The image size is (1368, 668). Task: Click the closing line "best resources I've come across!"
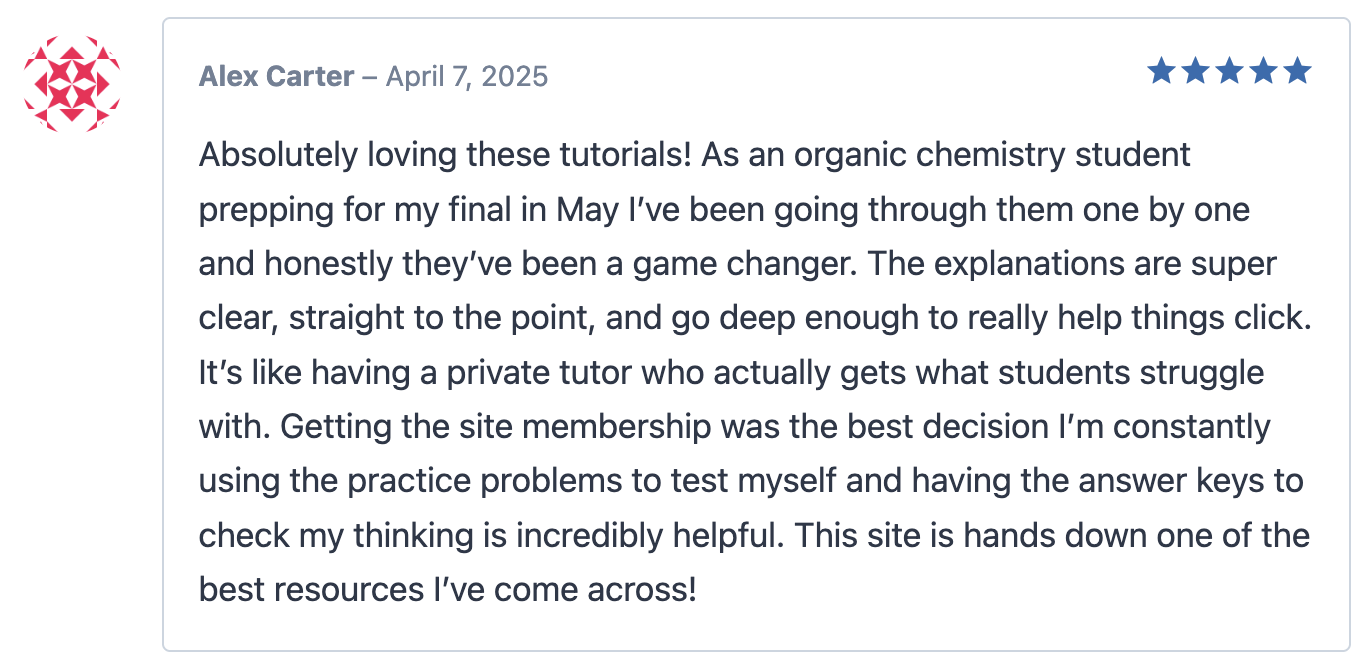coord(447,590)
